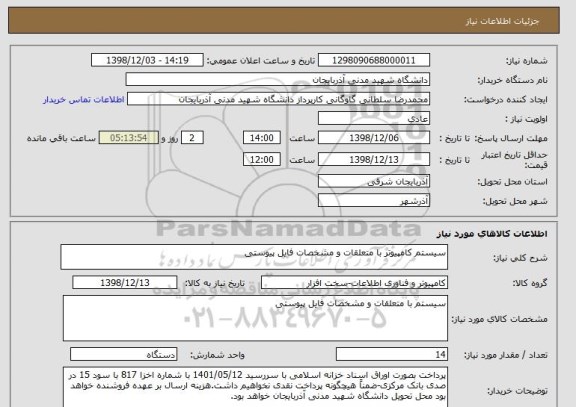Click the price validity time 12:00
The image size is (576, 407).
click(262, 159)
